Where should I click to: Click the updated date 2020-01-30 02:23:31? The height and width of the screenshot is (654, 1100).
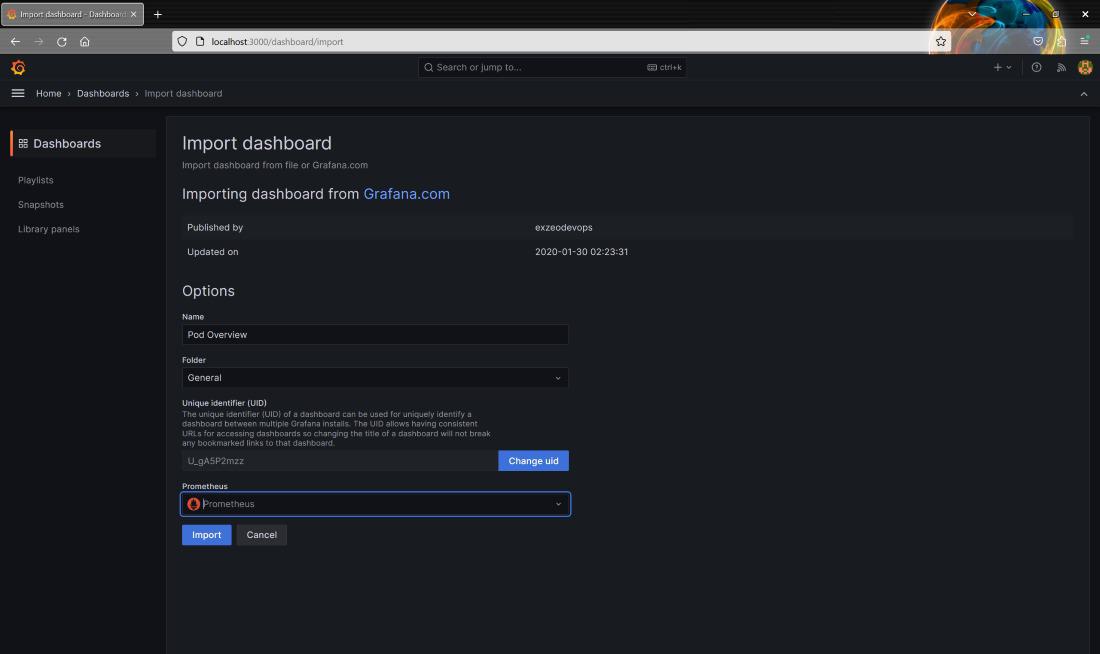(582, 252)
